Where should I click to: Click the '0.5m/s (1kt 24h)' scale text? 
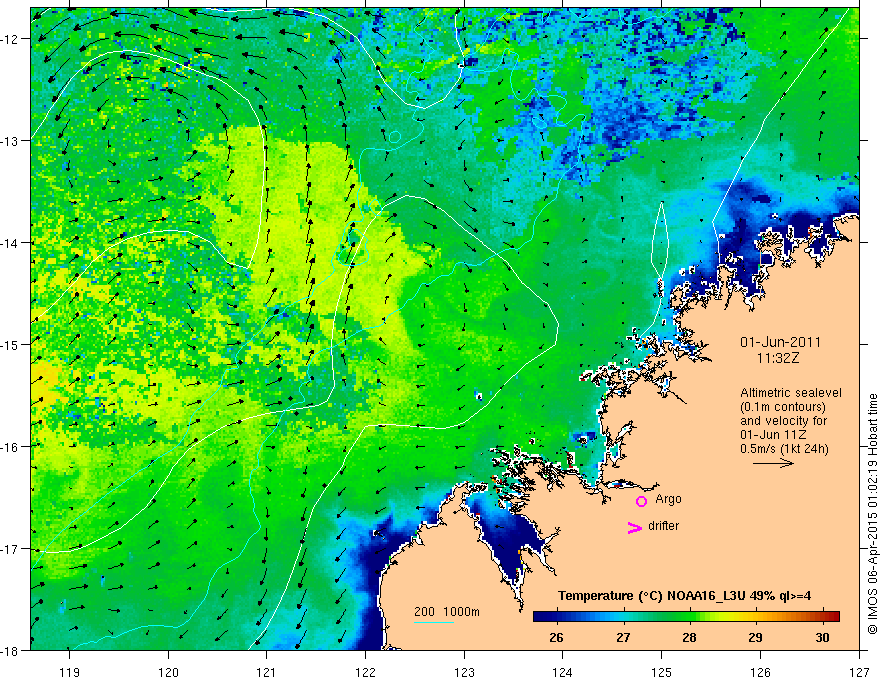pyautogui.click(x=784, y=449)
